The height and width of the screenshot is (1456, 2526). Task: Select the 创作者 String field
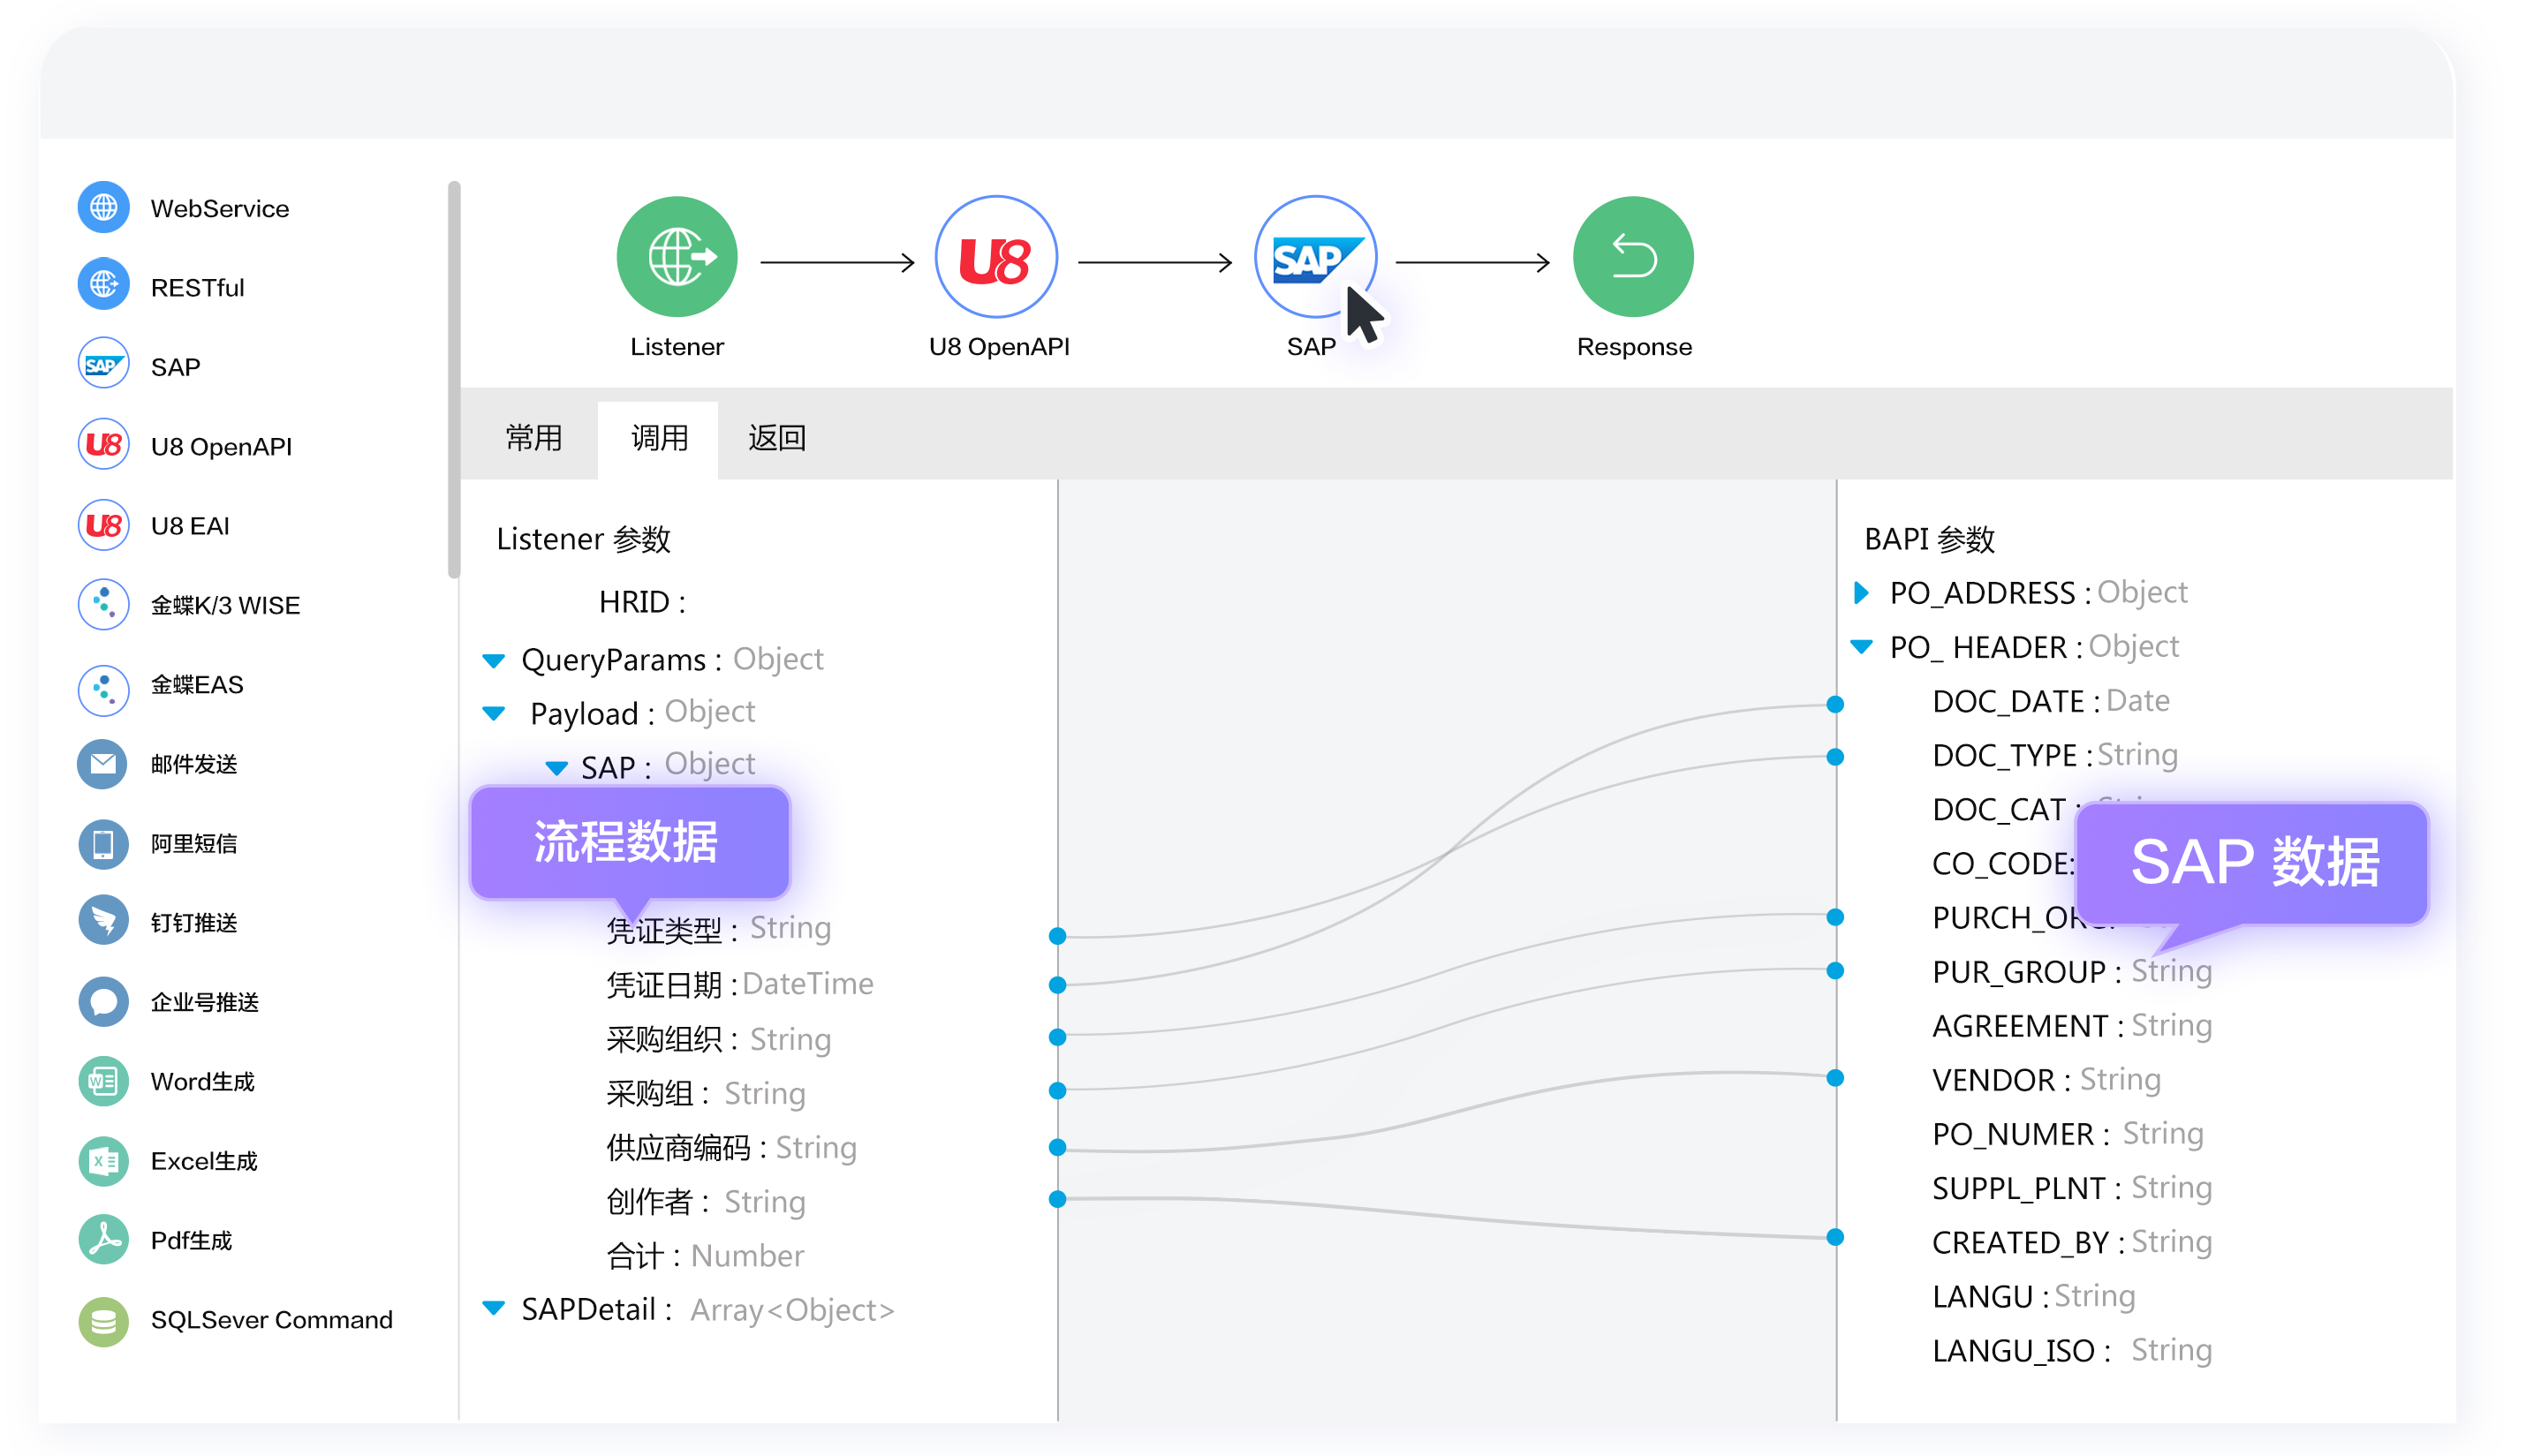pos(705,1201)
